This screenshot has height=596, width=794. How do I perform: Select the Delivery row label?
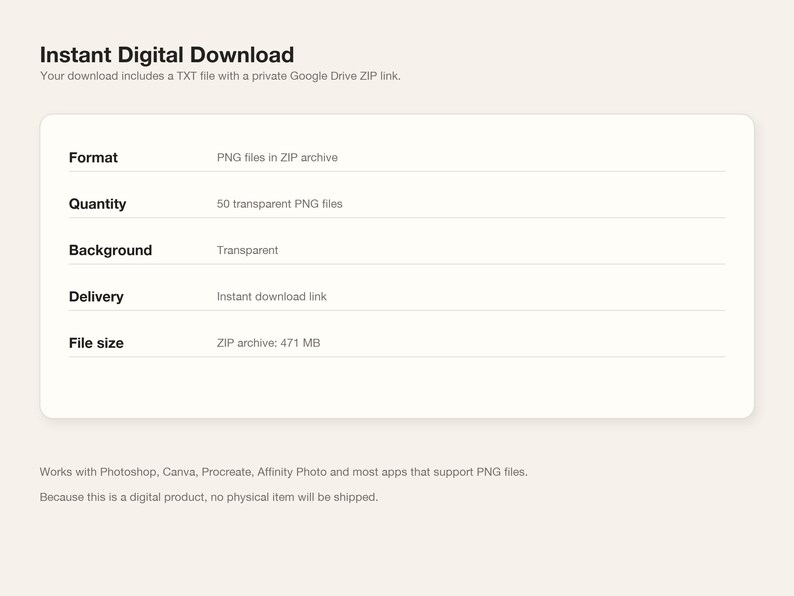click(96, 296)
